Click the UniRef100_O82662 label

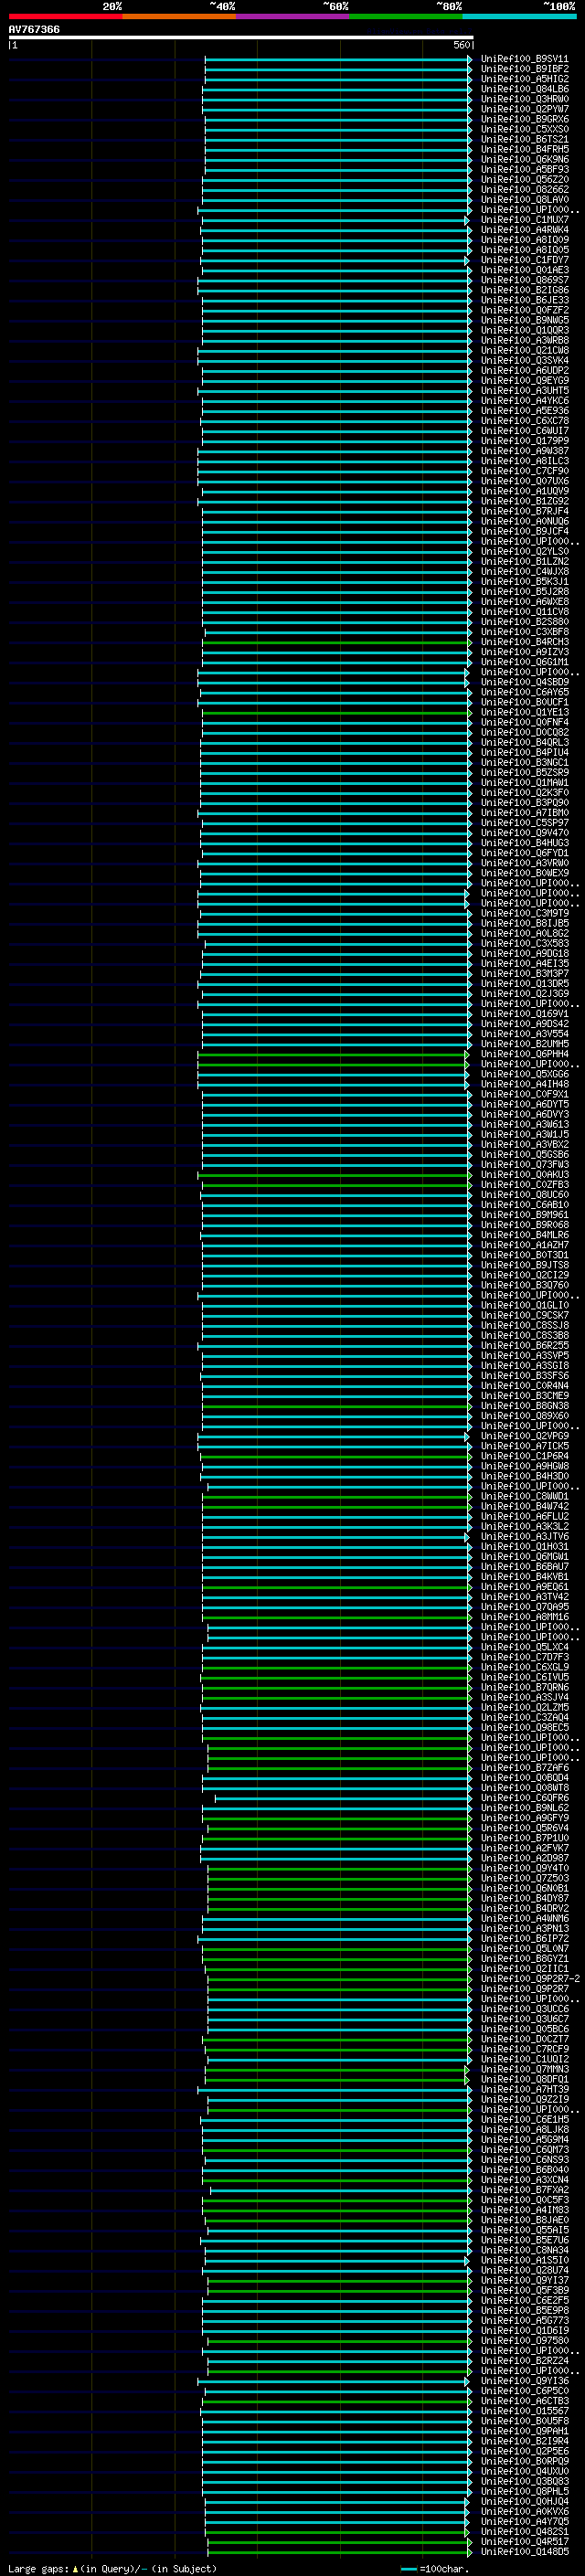(x=525, y=189)
